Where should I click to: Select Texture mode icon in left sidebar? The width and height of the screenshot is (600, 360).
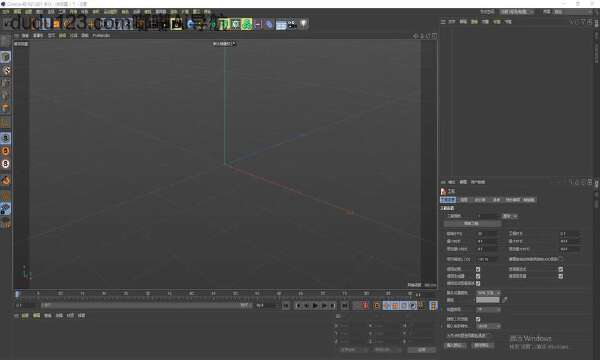5,70
